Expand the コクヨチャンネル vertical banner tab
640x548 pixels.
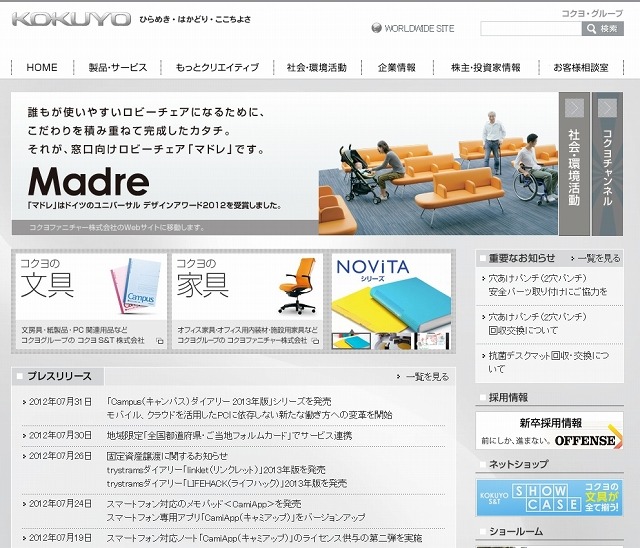click(607, 164)
